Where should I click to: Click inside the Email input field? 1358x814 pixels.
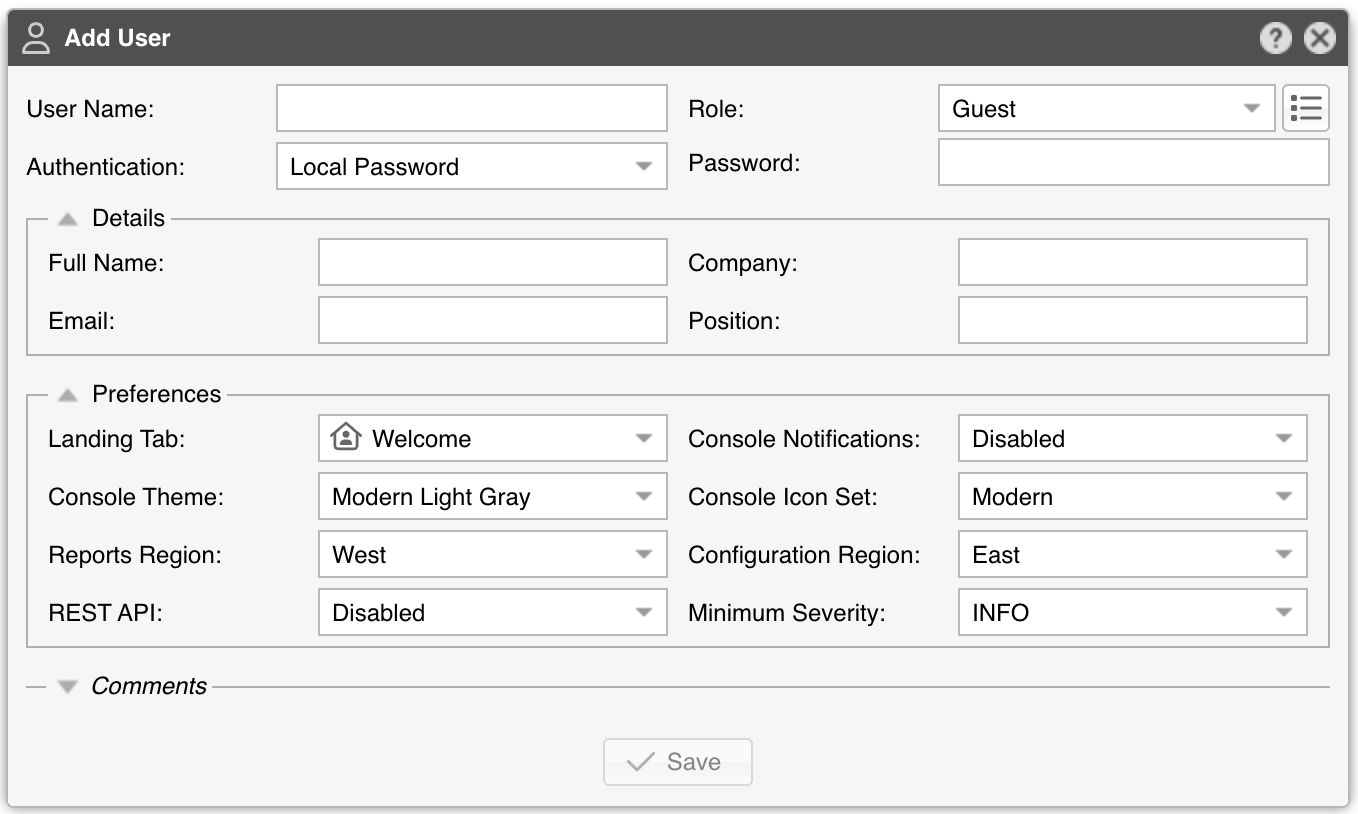pyautogui.click(x=492, y=319)
